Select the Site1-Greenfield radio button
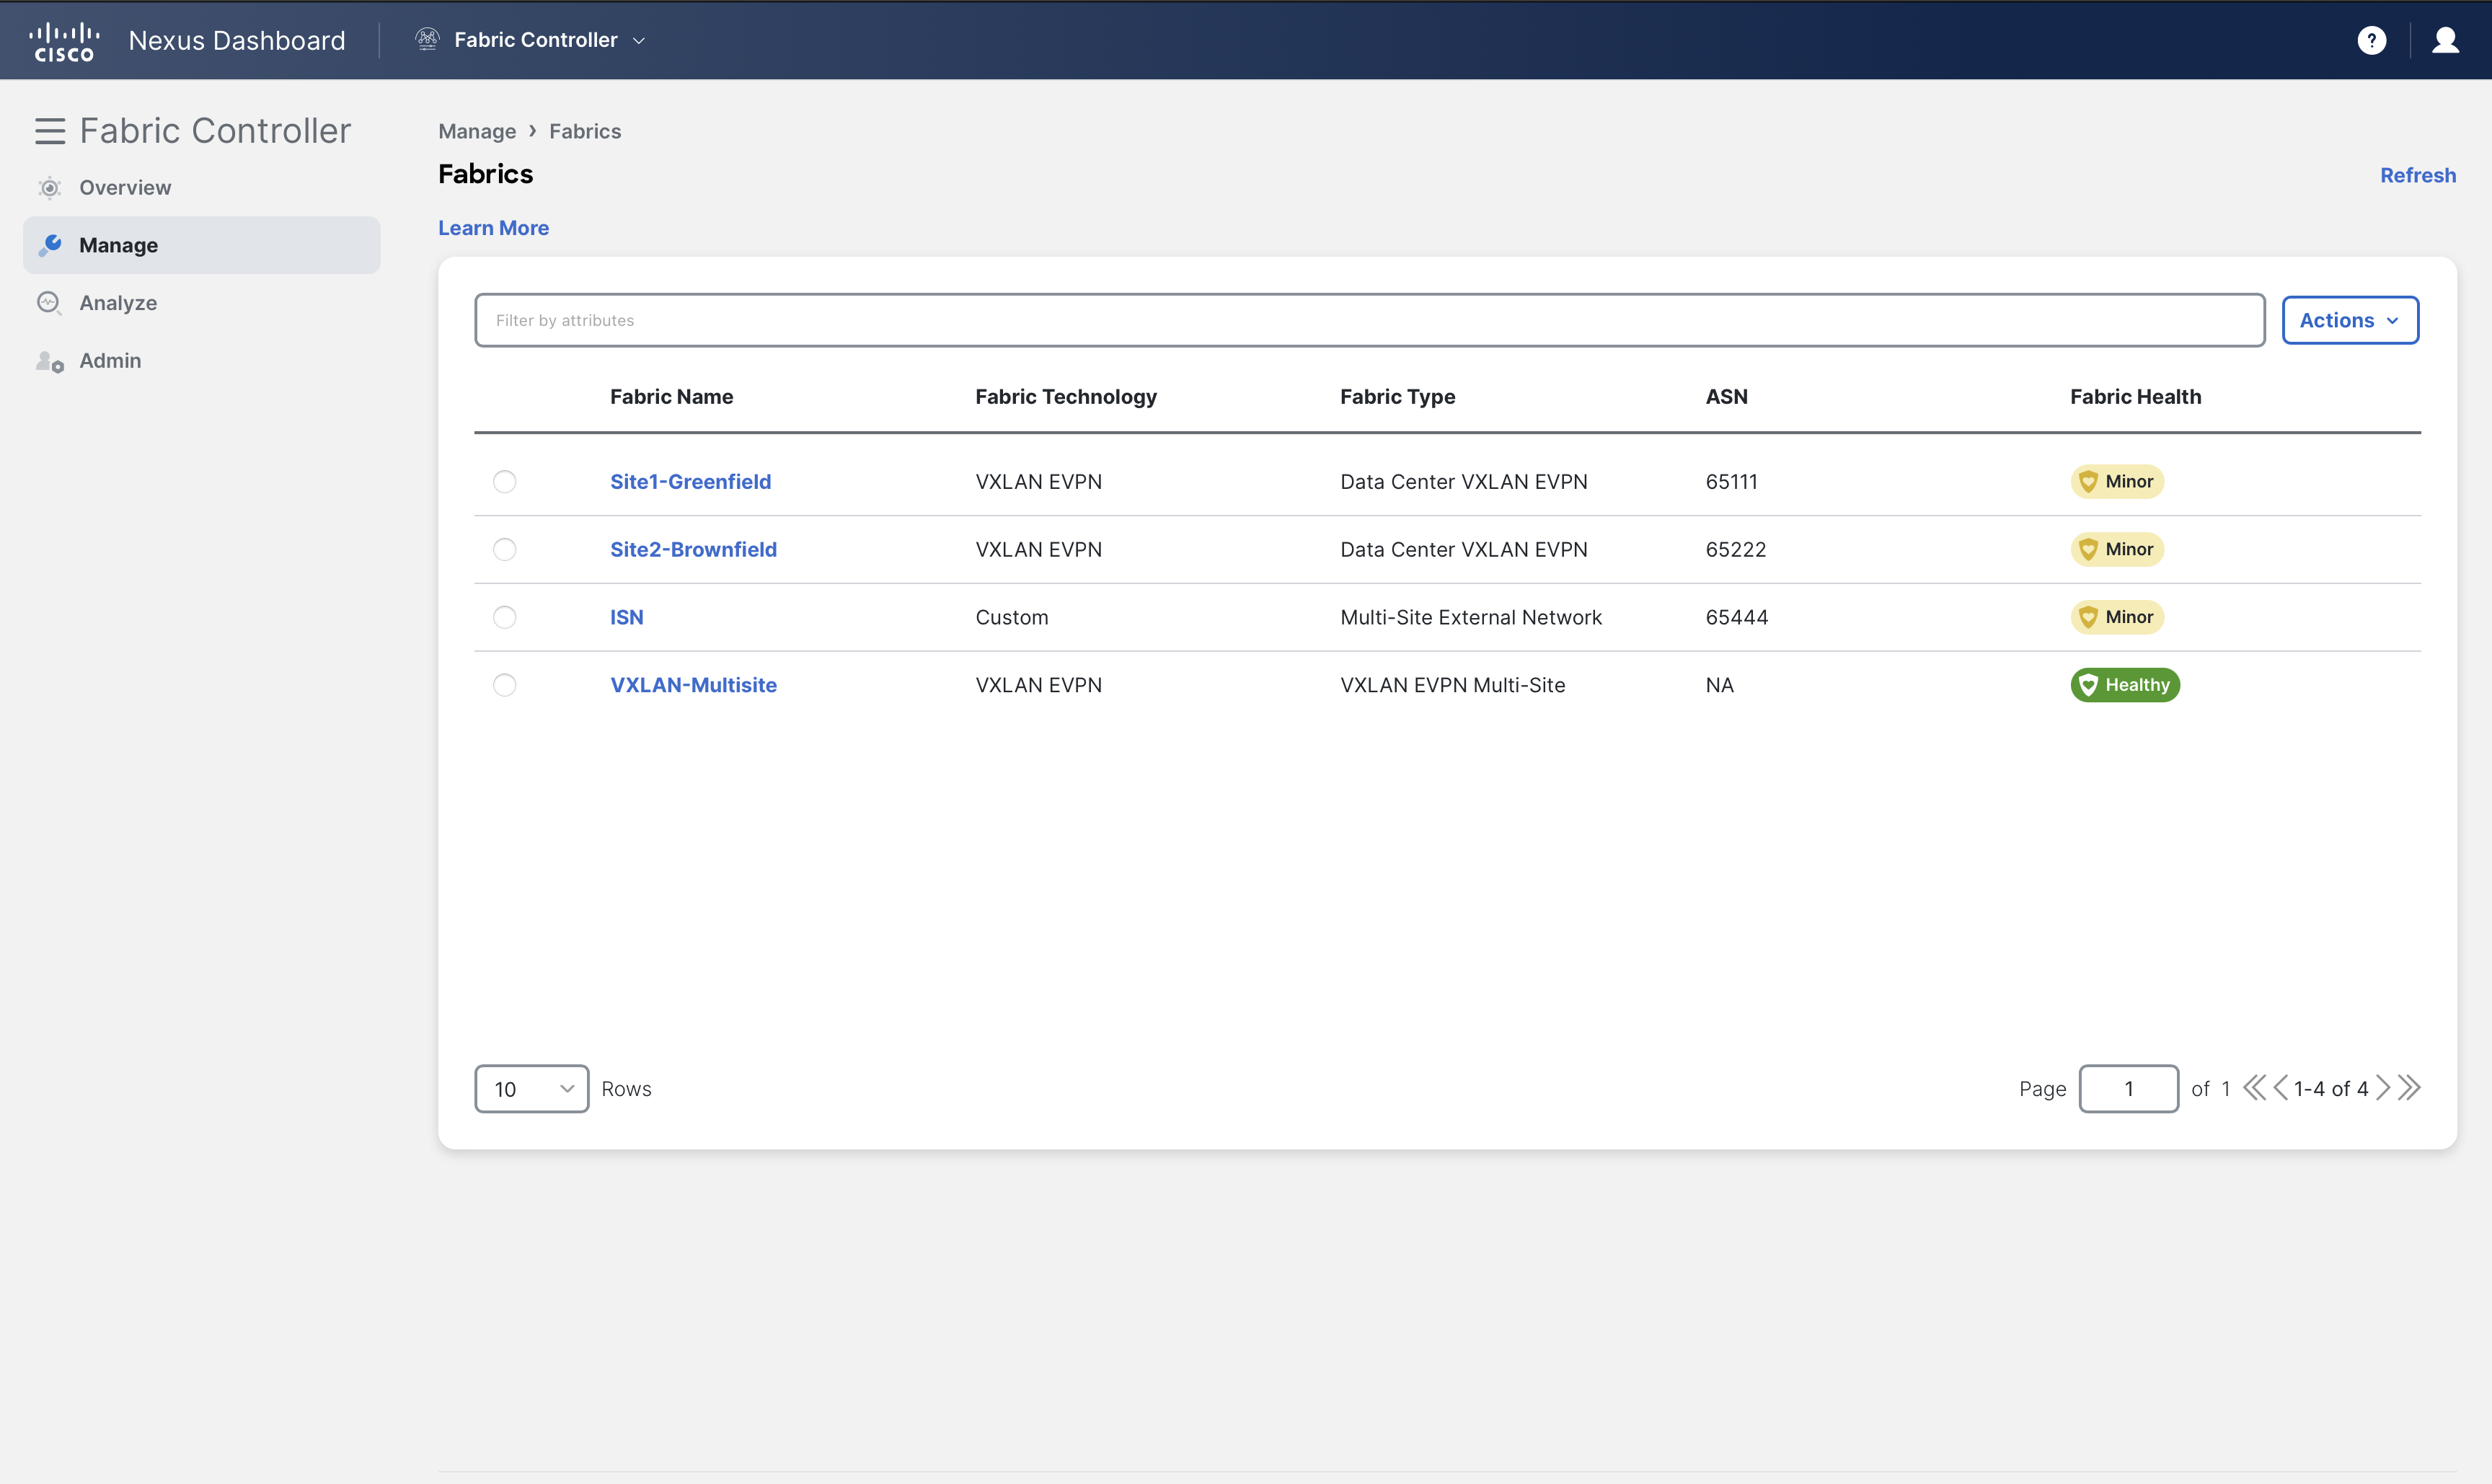Screen dimensions: 2492x1484 click(x=505, y=482)
